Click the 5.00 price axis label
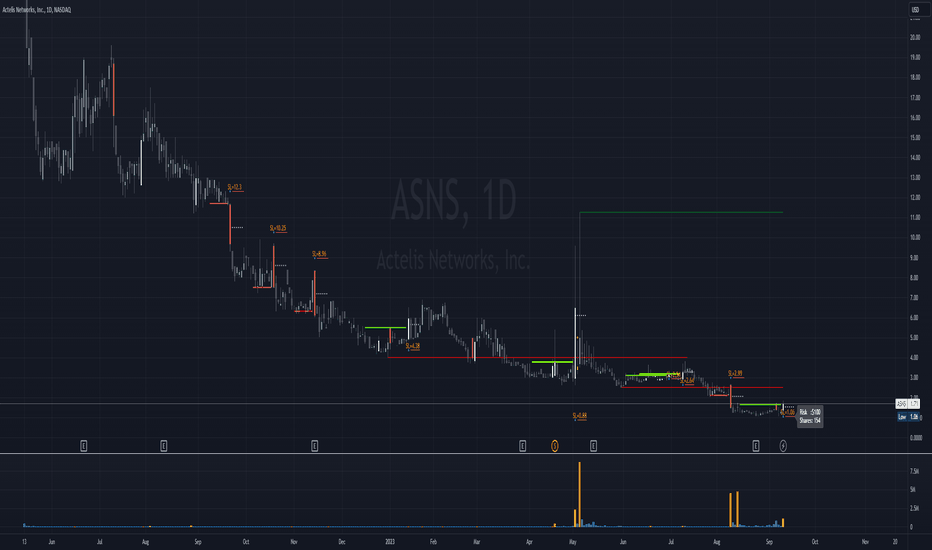Viewport: 932px width, 550px height. click(x=915, y=338)
